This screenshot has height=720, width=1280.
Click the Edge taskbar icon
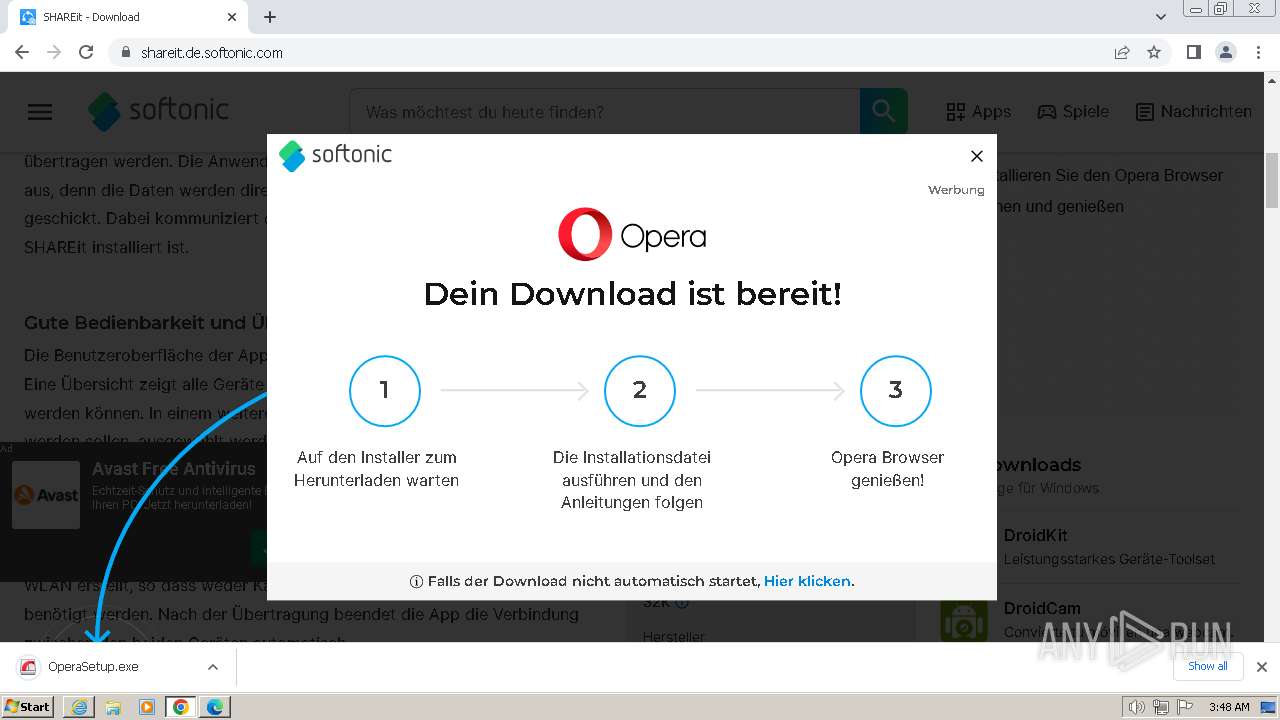click(x=215, y=707)
